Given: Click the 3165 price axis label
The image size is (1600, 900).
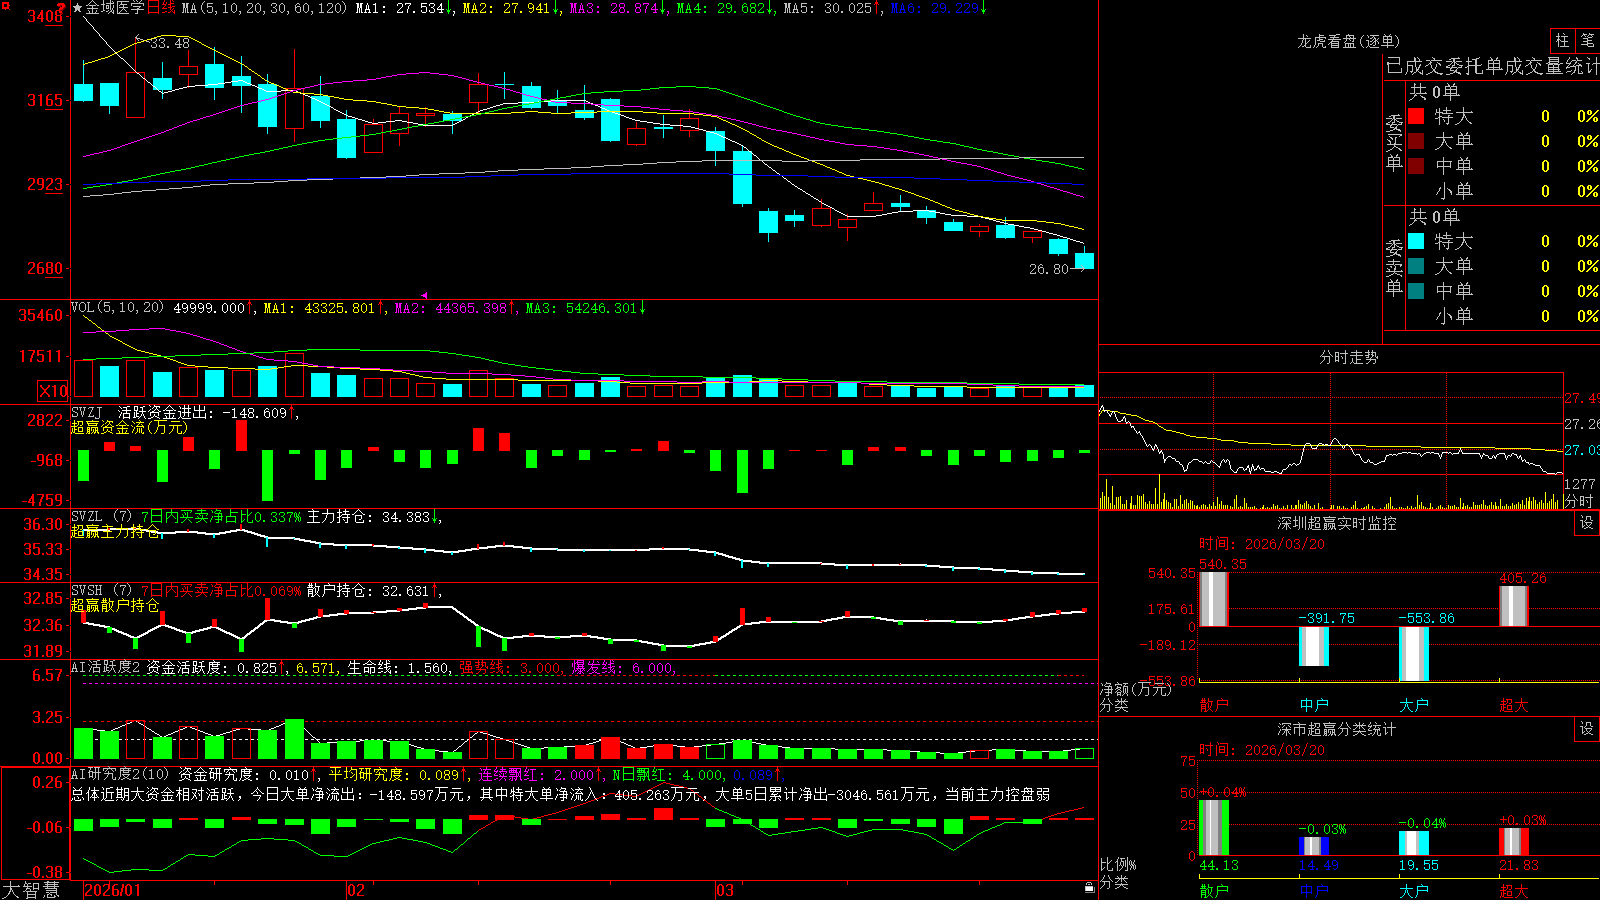Looking at the screenshot, I should pos(45,100).
